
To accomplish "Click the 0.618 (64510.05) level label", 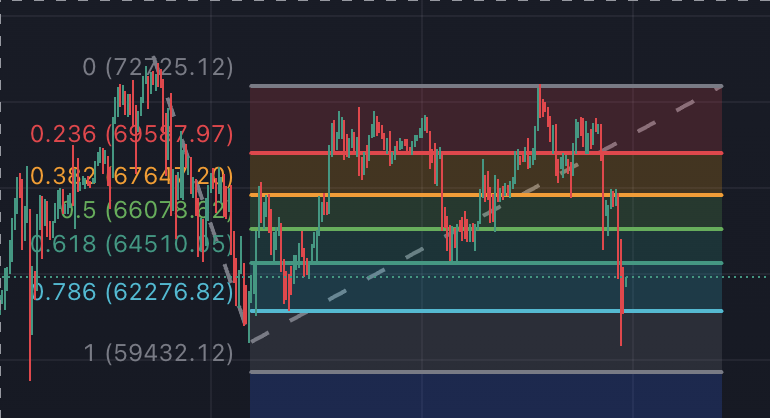I will click(x=131, y=244).
